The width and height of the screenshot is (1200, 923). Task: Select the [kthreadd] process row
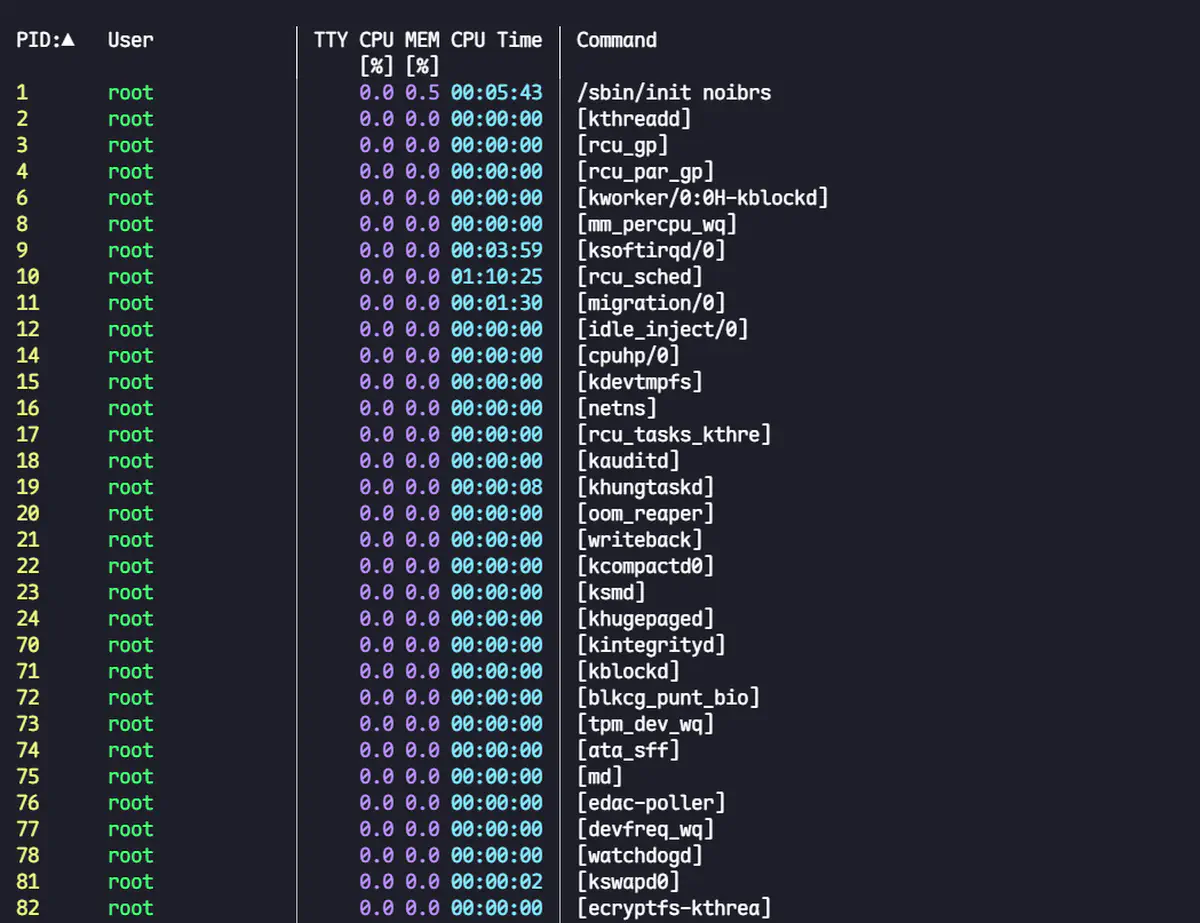634,119
